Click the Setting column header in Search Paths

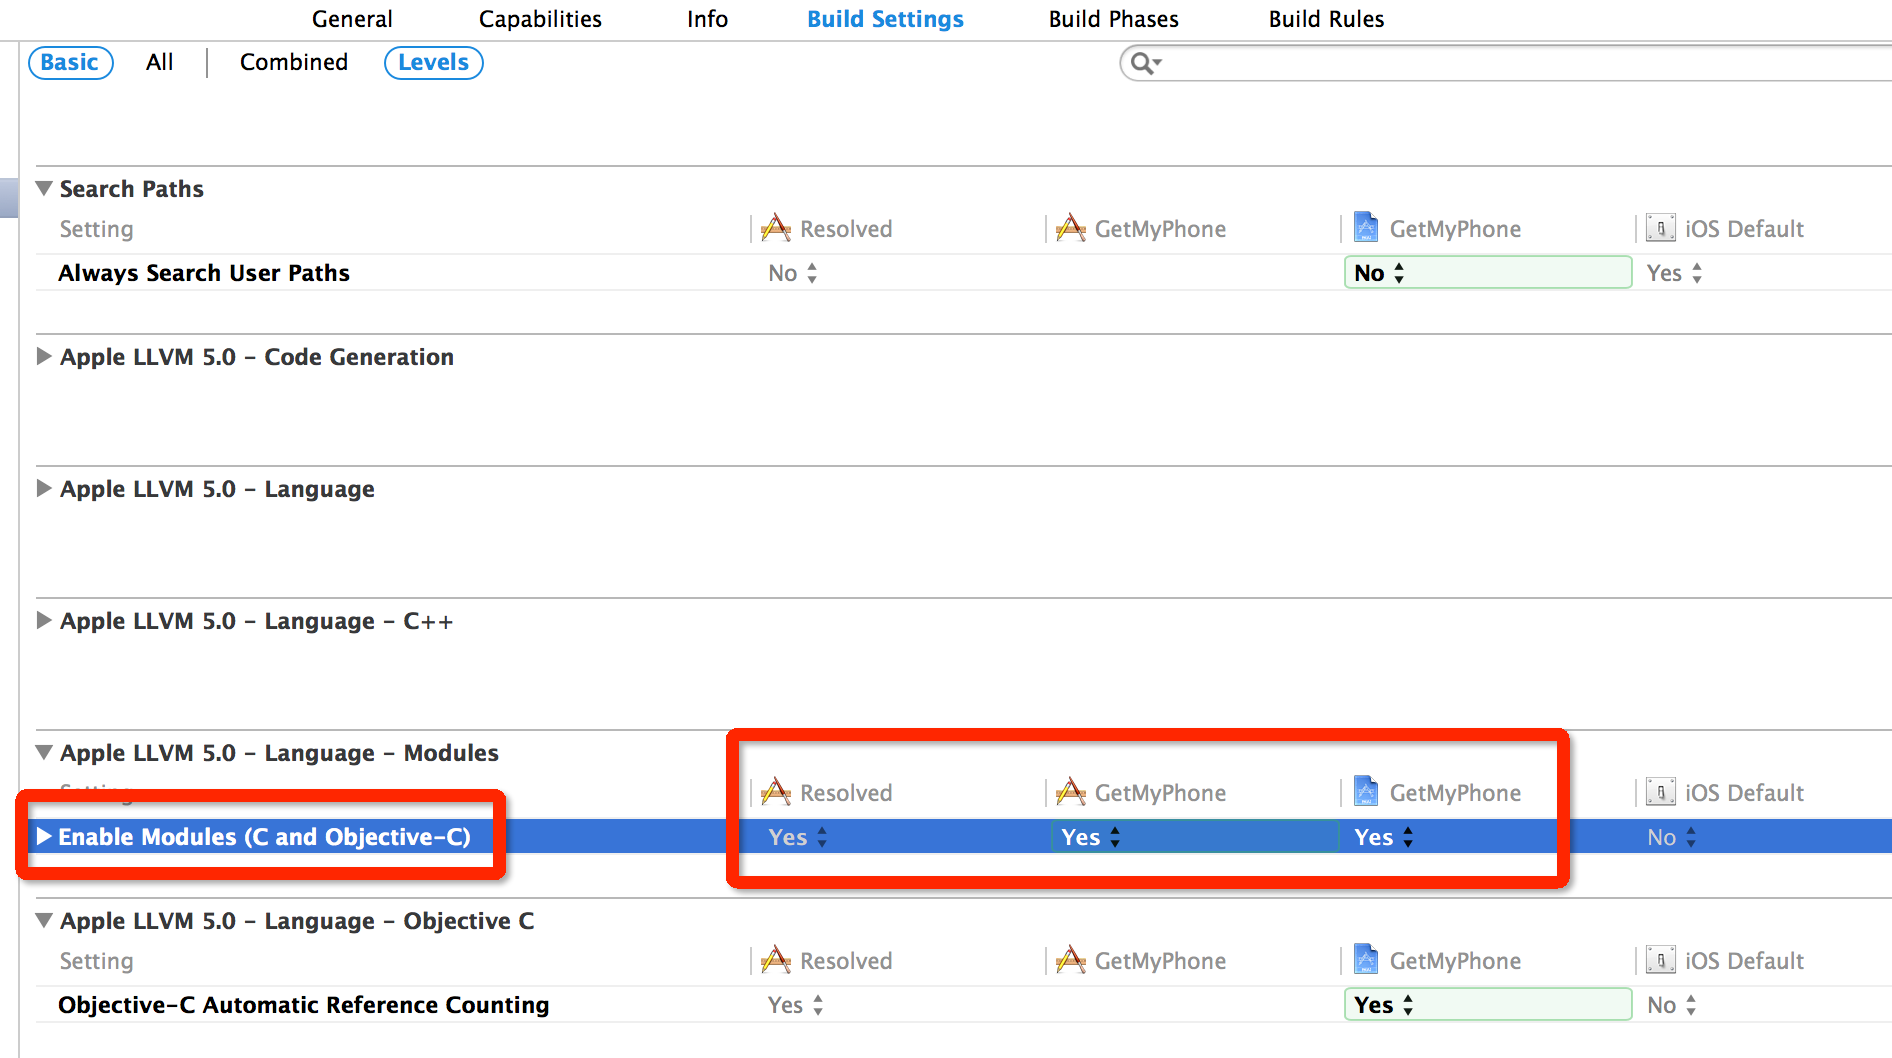click(96, 229)
